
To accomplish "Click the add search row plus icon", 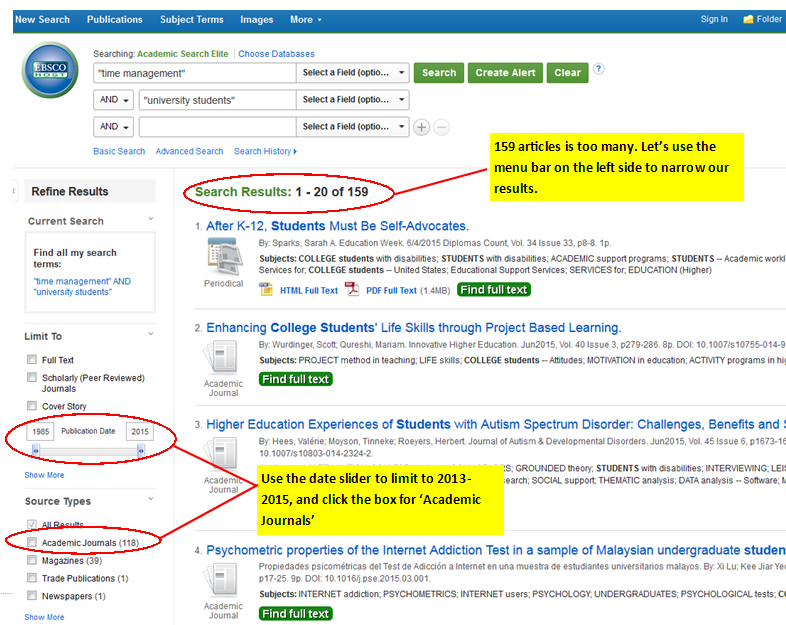I will coord(422,127).
